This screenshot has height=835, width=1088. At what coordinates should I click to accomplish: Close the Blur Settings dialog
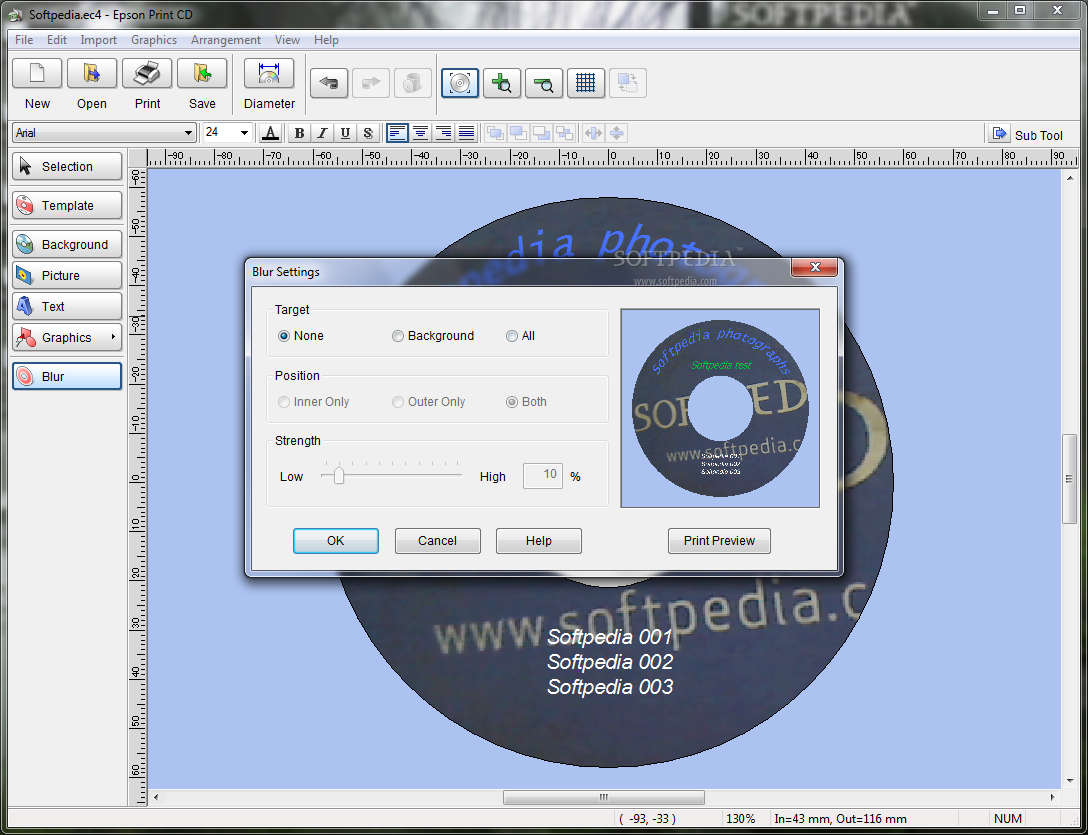tap(815, 267)
